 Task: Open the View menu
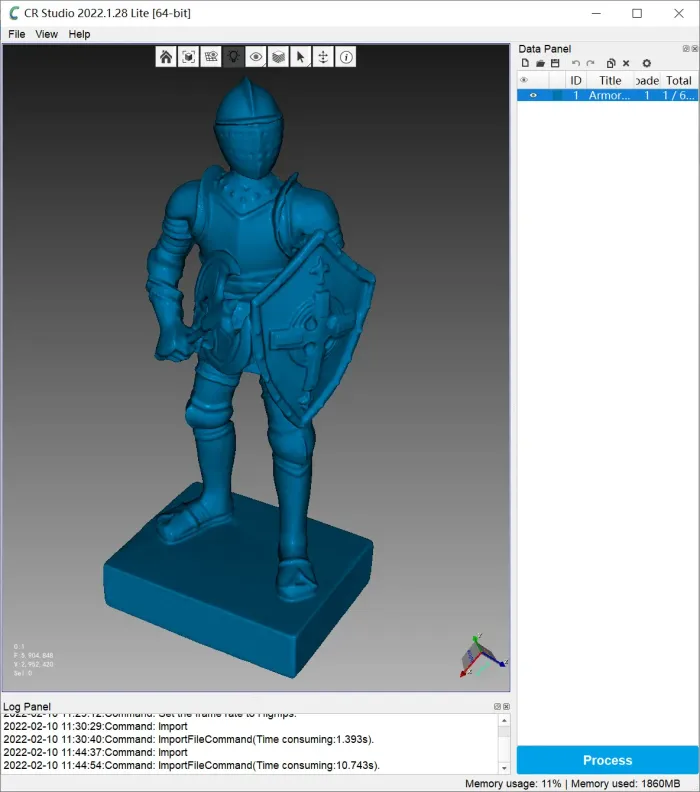click(46, 34)
